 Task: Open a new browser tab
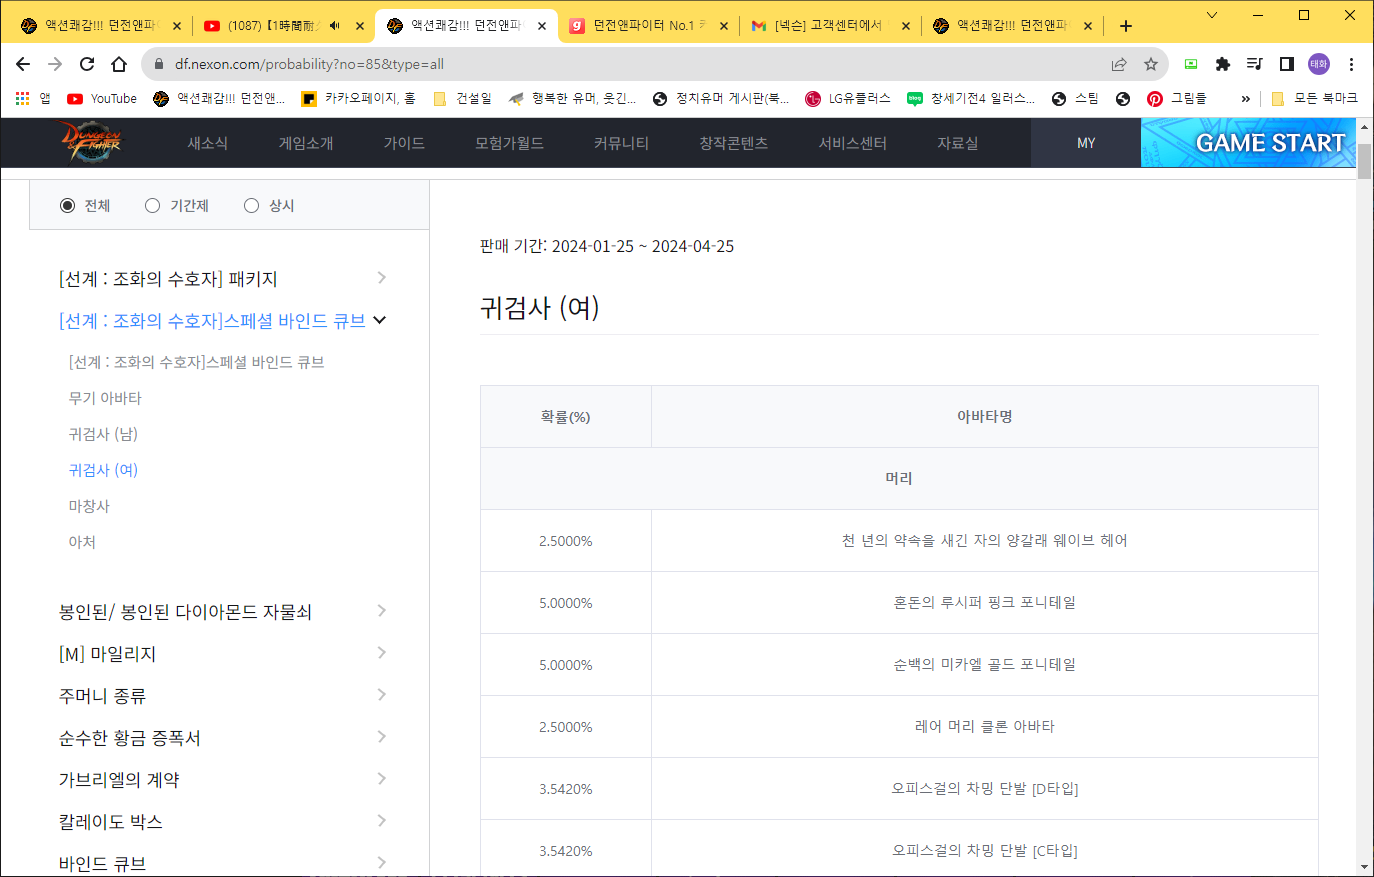[x=1126, y=26]
